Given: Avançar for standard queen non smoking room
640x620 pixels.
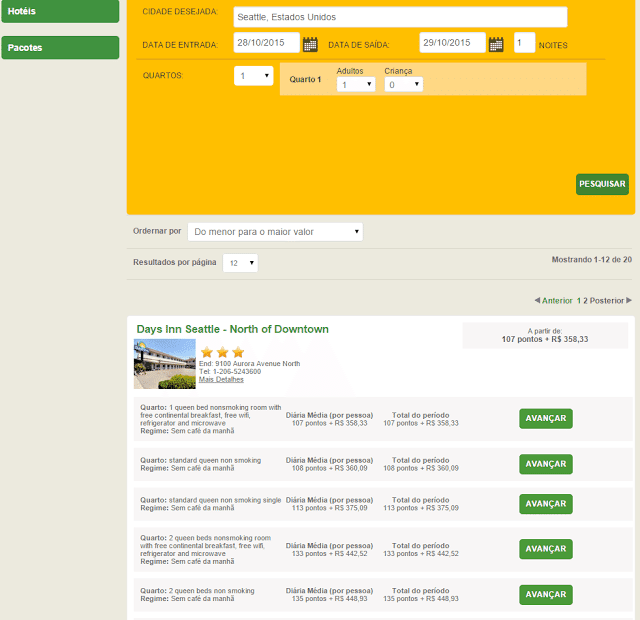Looking at the screenshot, I should pos(546,464).
